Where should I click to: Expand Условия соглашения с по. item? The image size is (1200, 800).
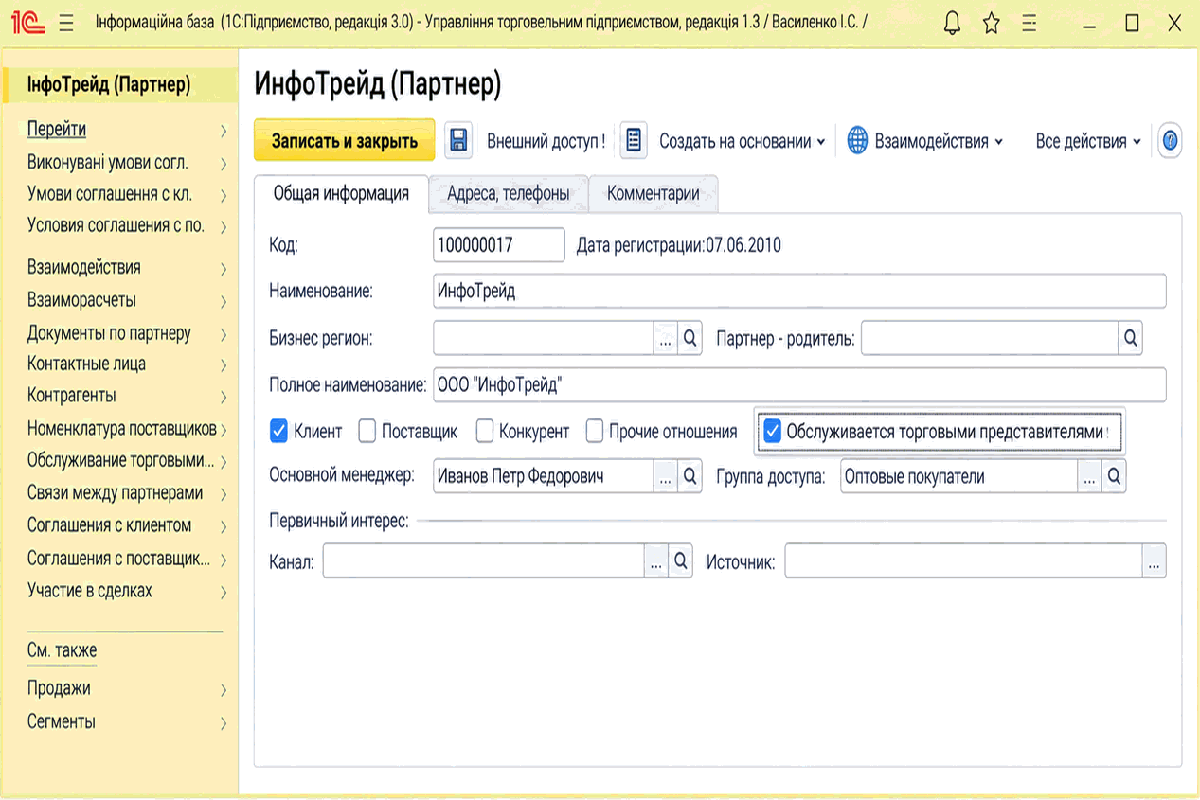point(126,226)
